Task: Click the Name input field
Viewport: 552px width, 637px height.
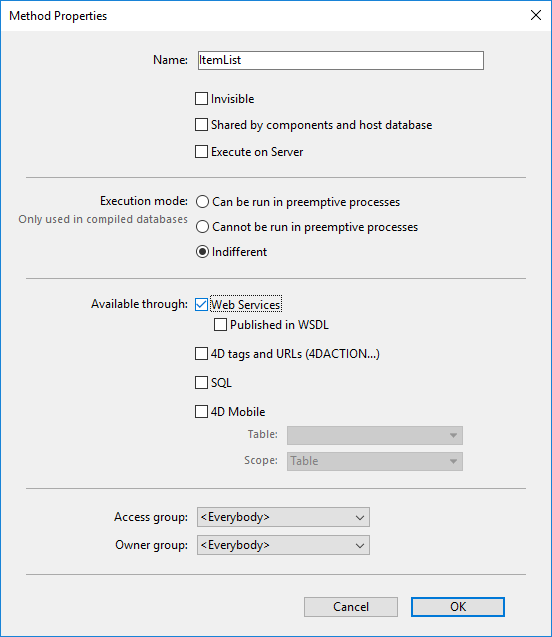Action: pos(341,61)
